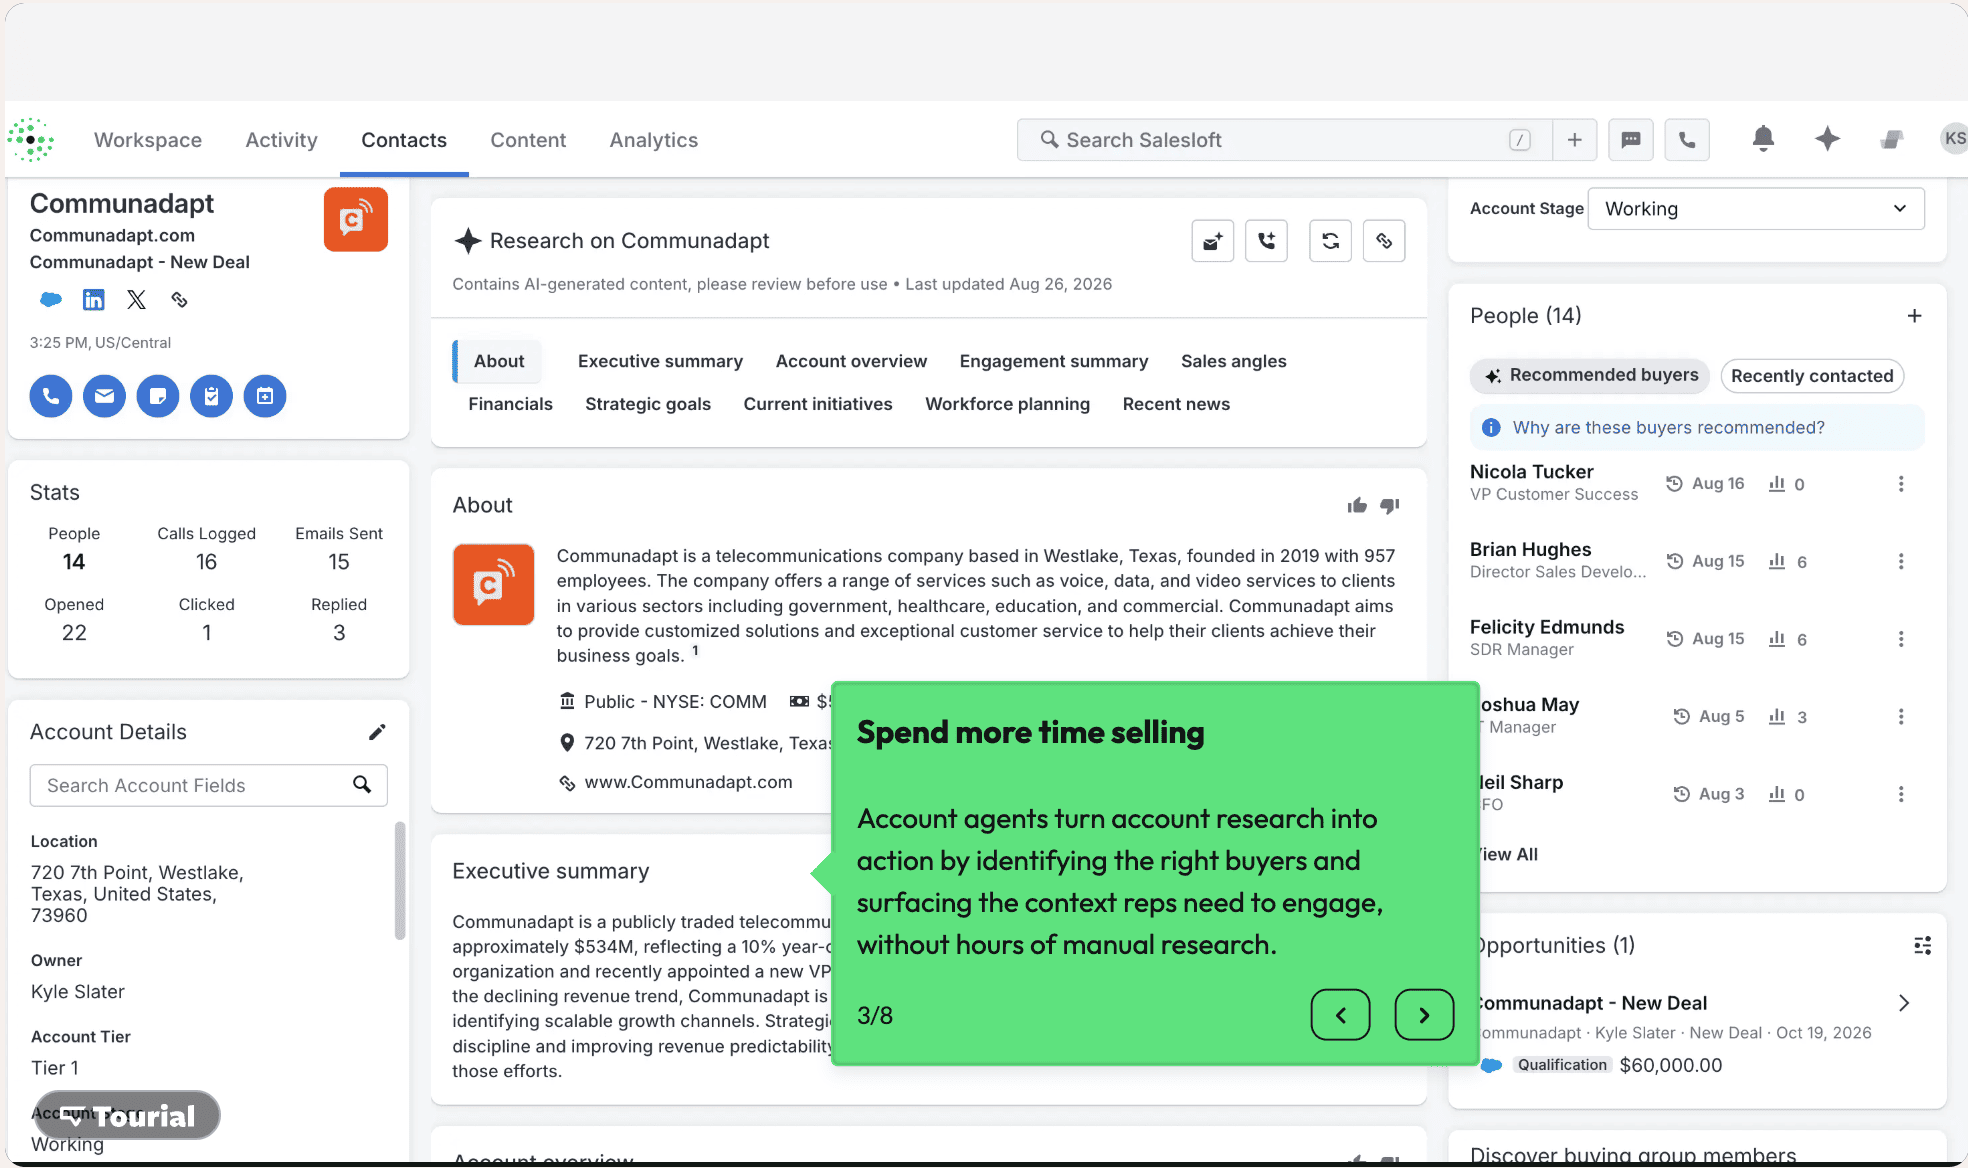Jump to Recent news section tab
1968x1168 pixels.
[1176, 404]
